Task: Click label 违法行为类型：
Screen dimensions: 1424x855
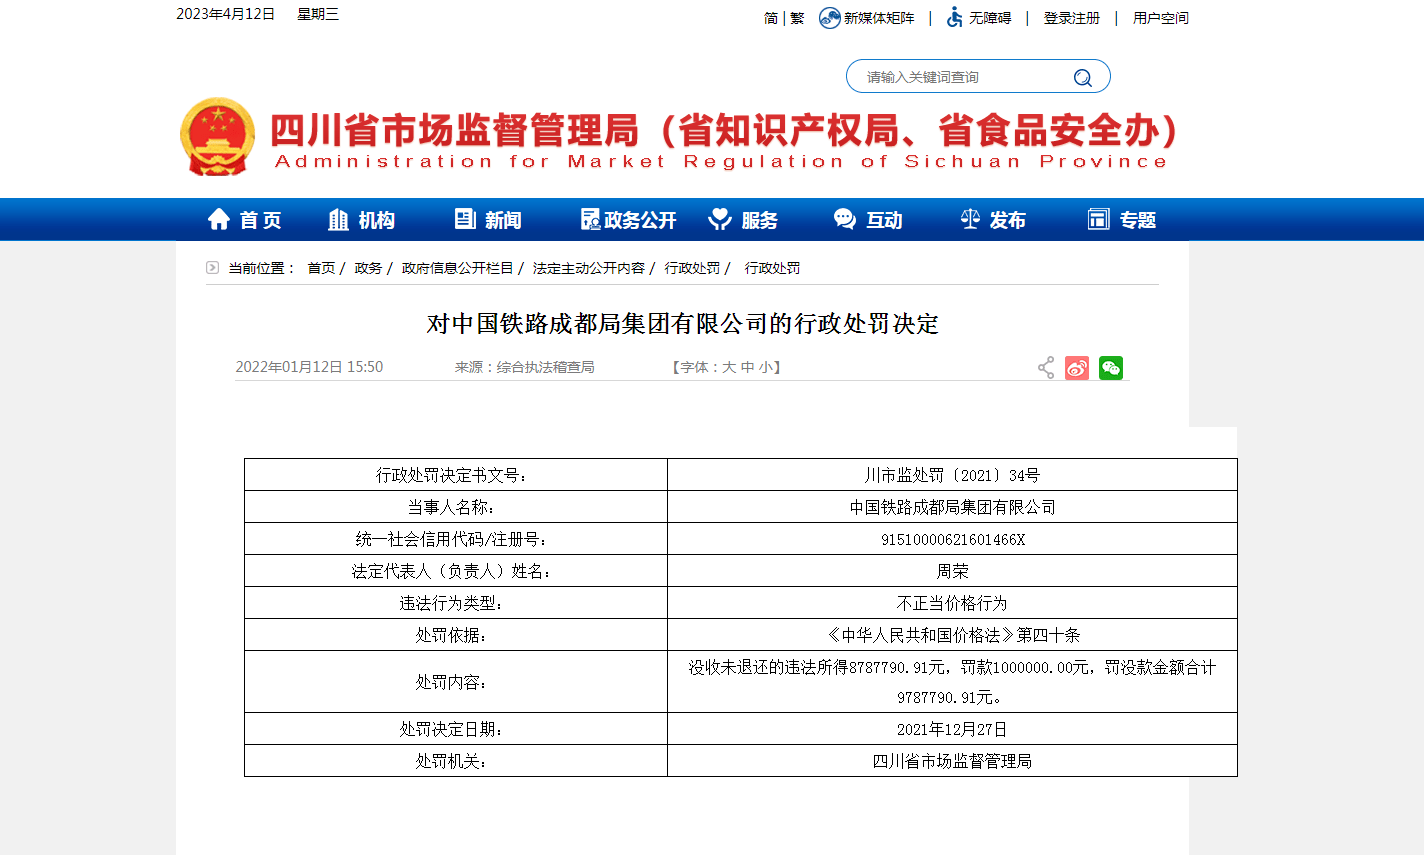Action: [x=452, y=603]
